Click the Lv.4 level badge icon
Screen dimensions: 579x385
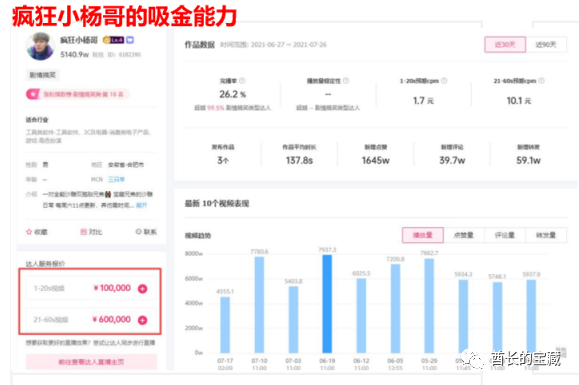pos(113,40)
